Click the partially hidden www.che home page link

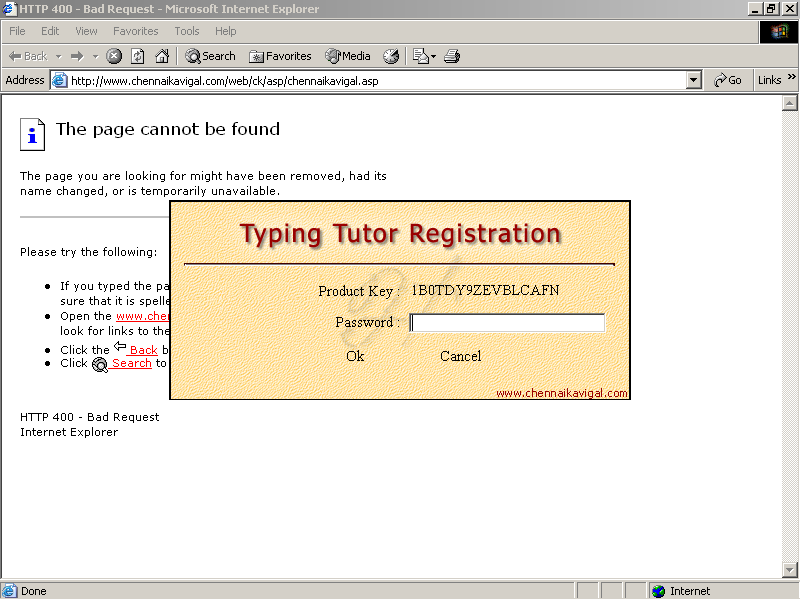142,316
